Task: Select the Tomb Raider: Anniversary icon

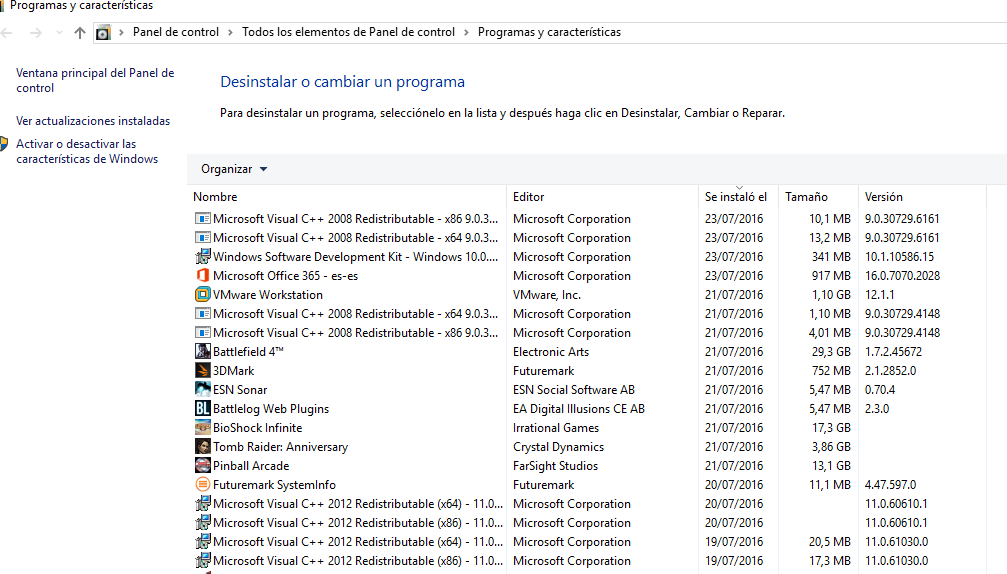Action: pyautogui.click(x=203, y=447)
